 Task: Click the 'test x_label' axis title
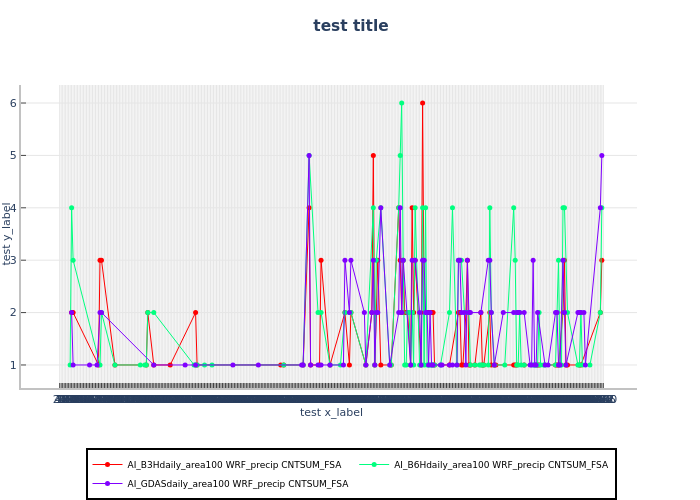click(331, 412)
